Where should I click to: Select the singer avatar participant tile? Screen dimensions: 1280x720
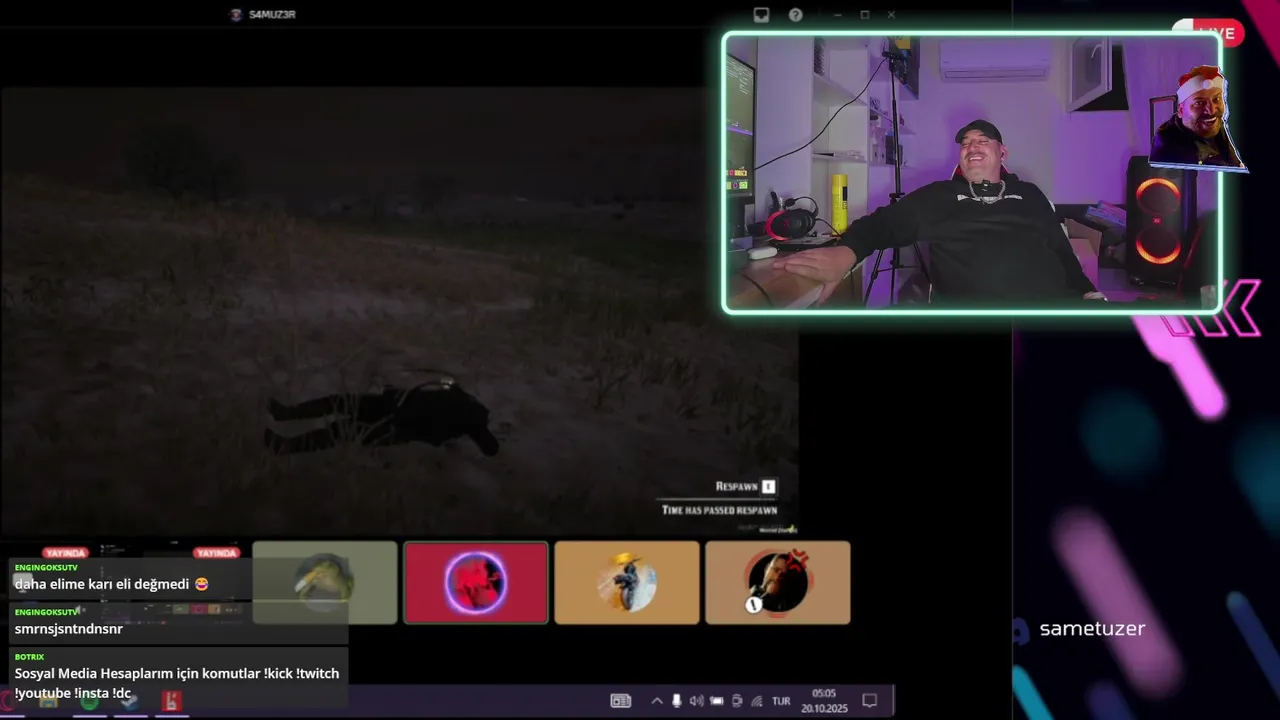pyautogui.click(x=778, y=582)
